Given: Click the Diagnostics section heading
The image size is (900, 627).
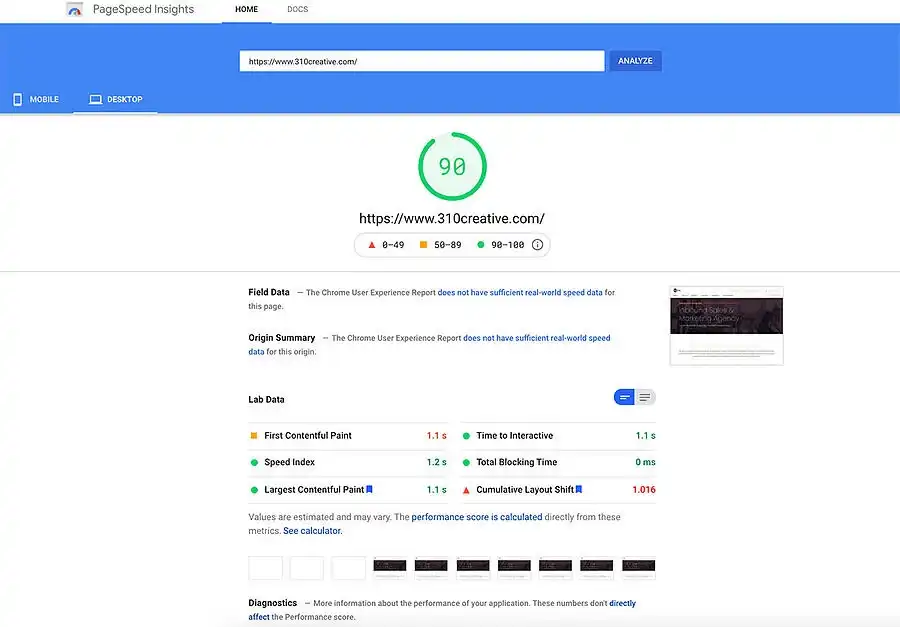Looking at the screenshot, I should pyautogui.click(x=273, y=603).
